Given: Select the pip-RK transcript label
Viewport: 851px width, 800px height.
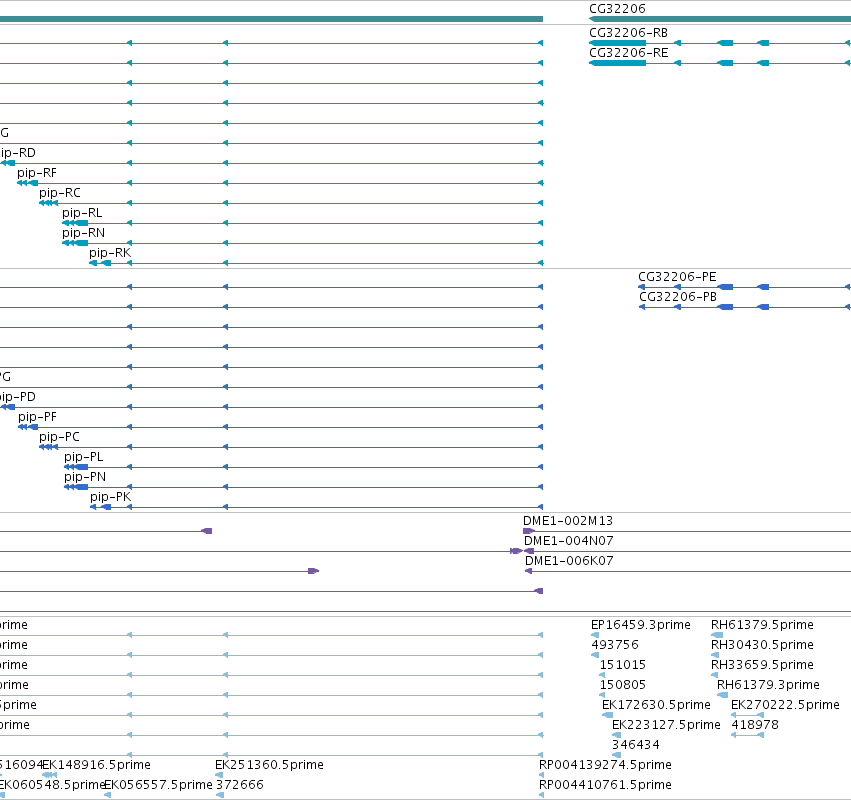Looking at the screenshot, I should point(110,253).
